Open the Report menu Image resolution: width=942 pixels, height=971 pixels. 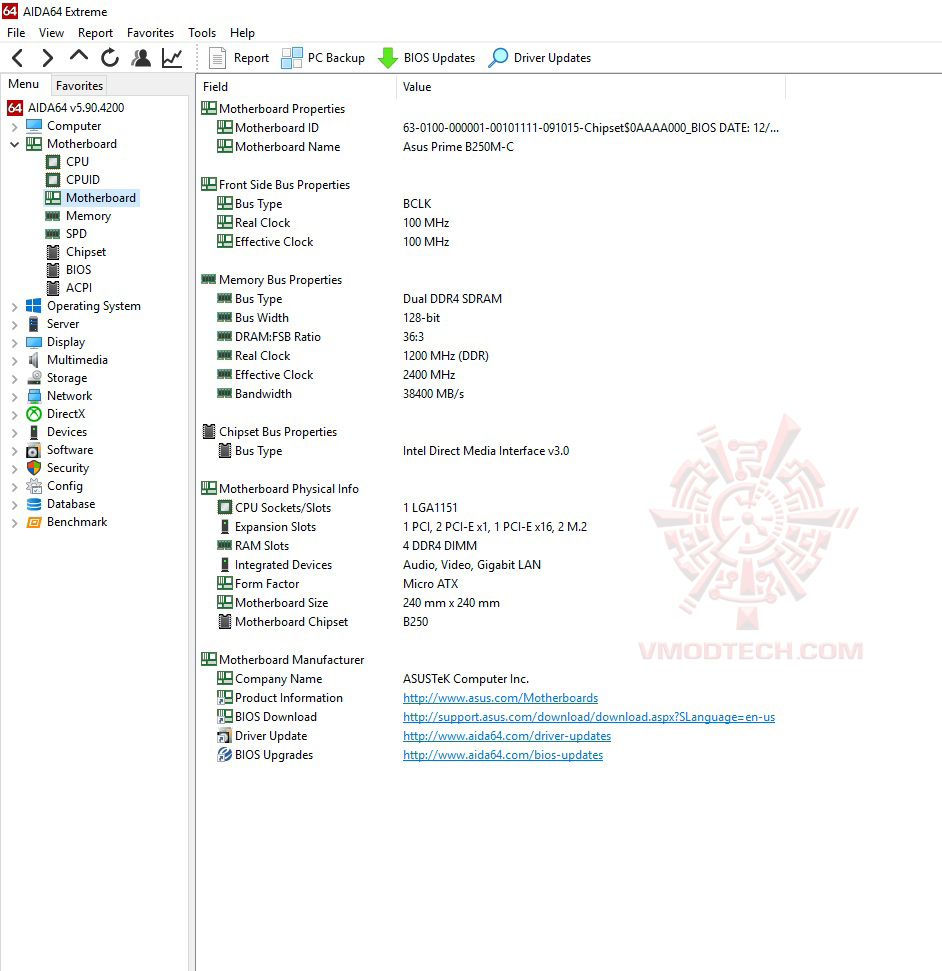pos(95,33)
